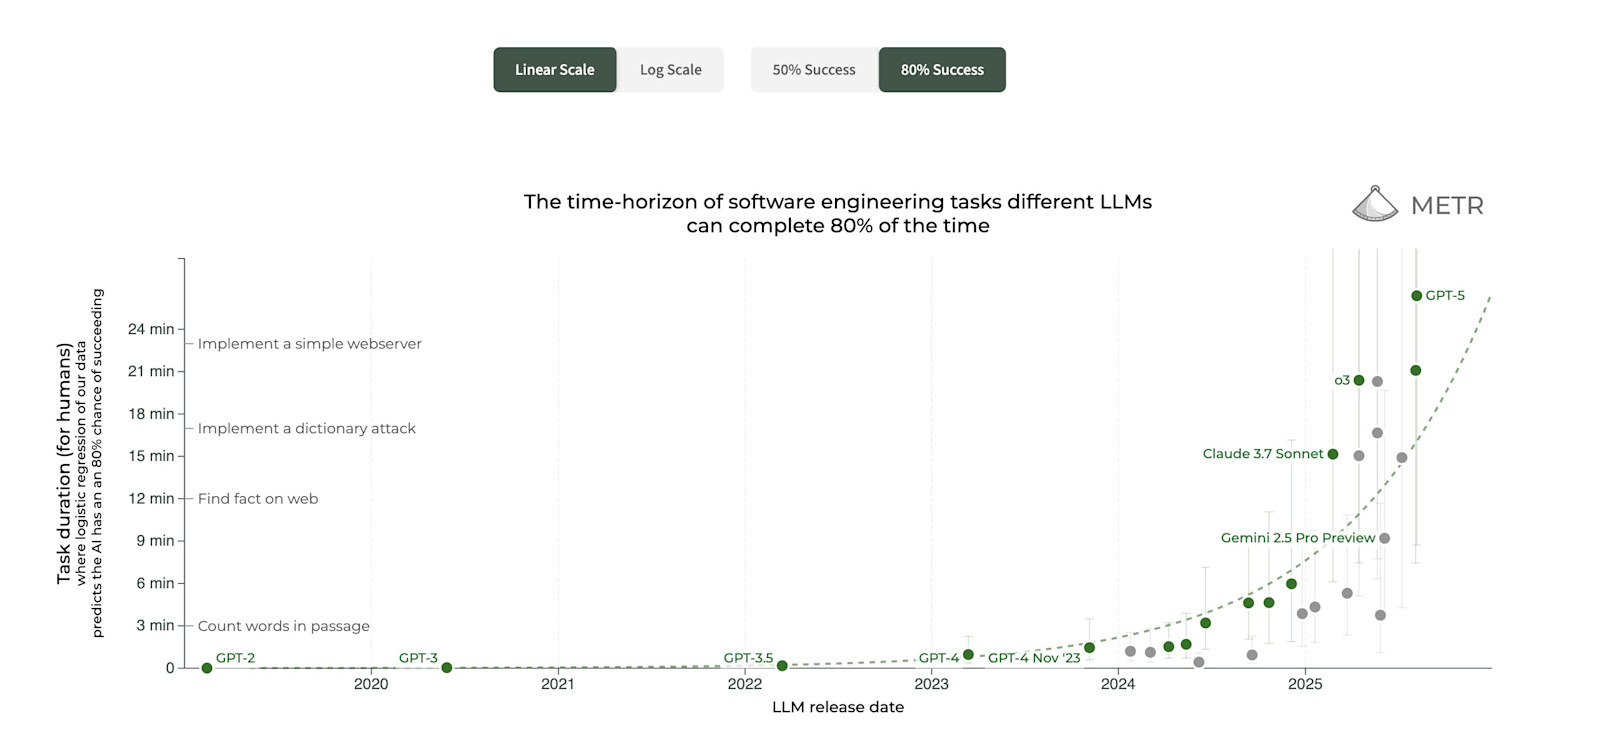Click the 'Find fact on web' annotation
This screenshot has height=744, width=1600.
[258, 499]
